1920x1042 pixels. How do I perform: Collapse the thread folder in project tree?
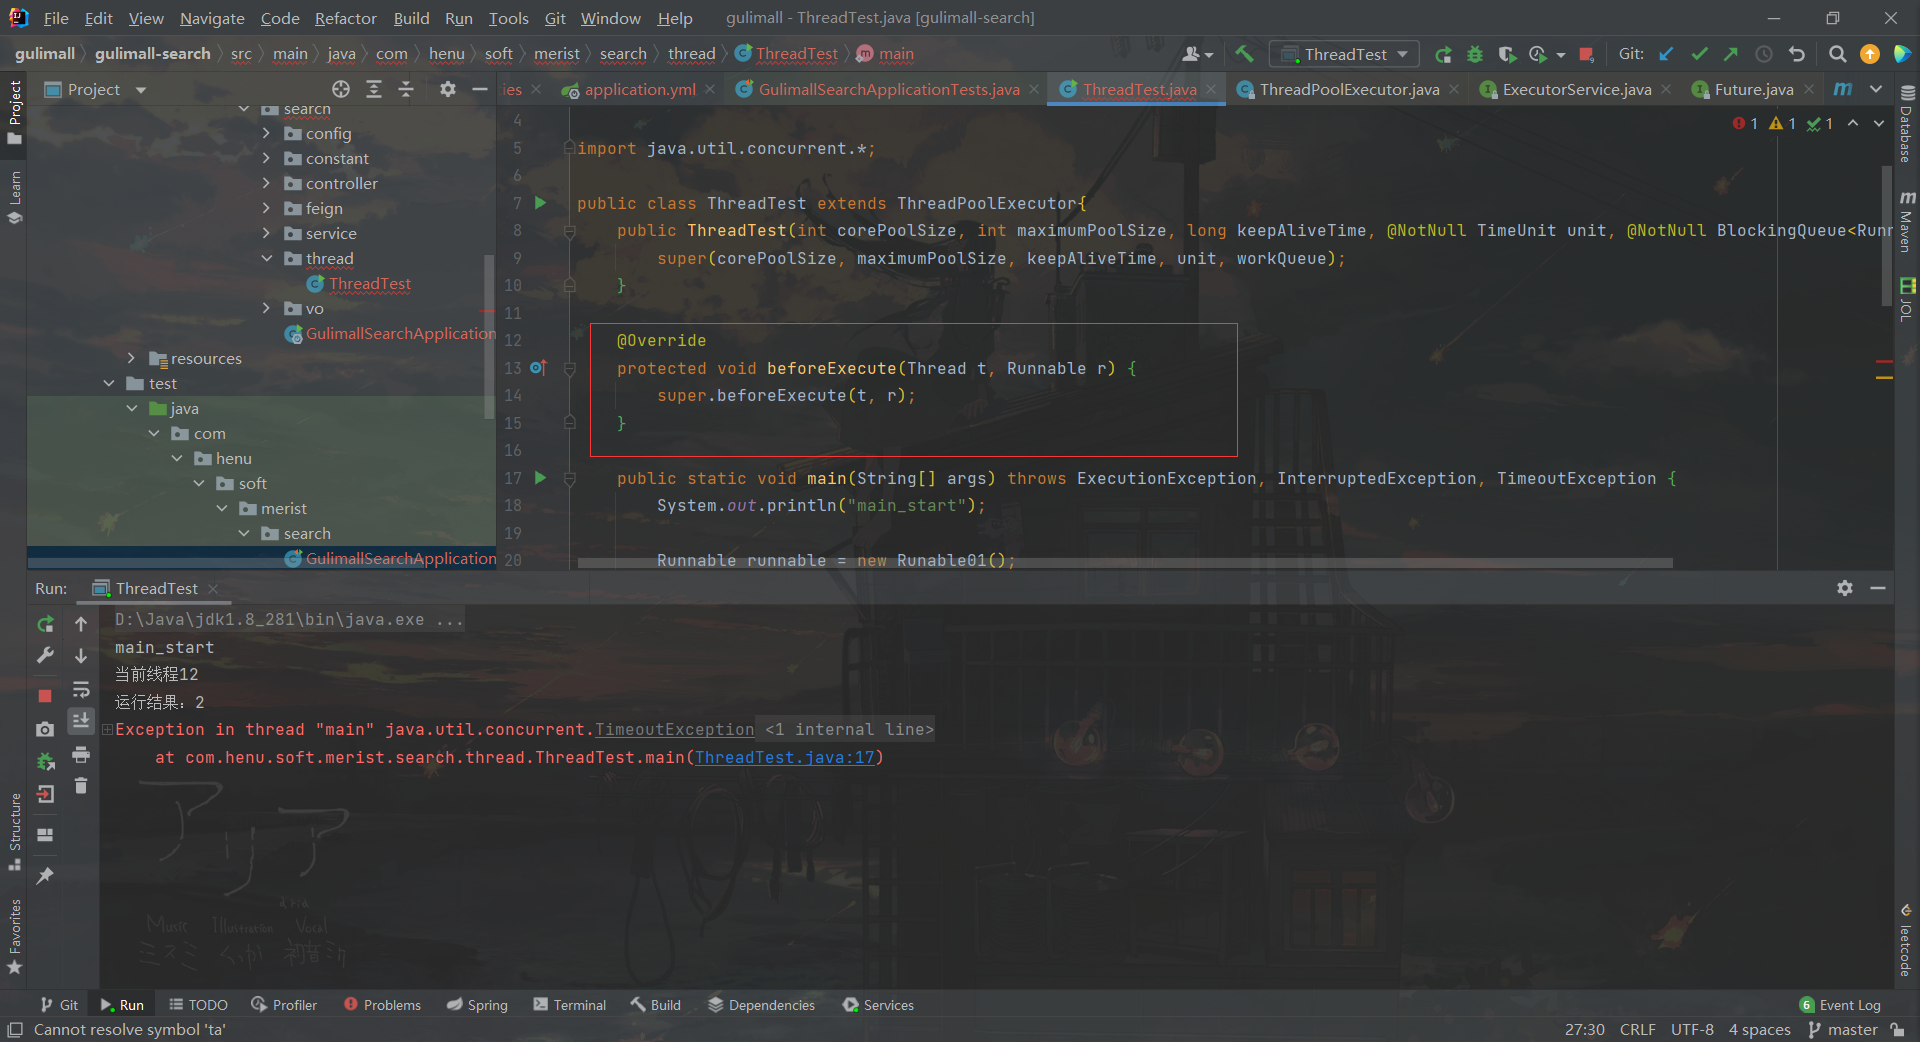[x=266, y=258]
